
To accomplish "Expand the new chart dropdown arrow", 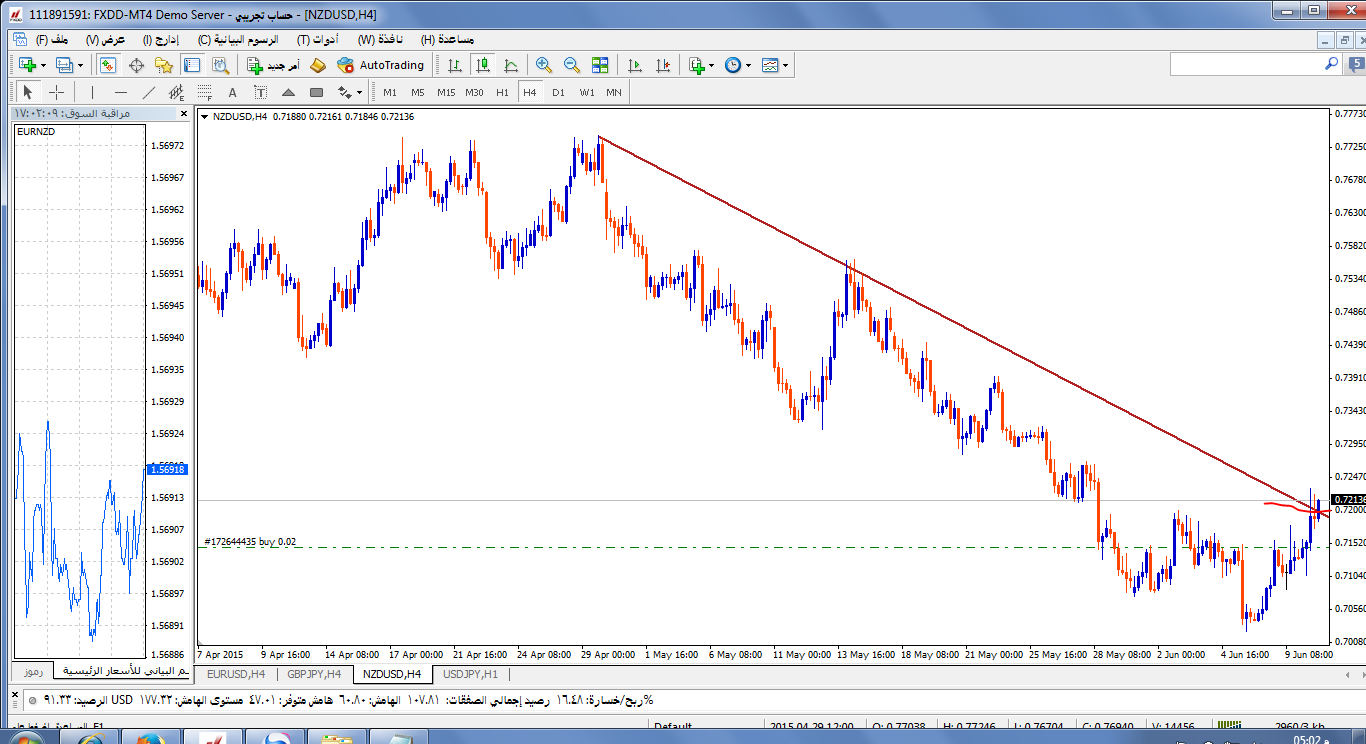I will point(44,65).
